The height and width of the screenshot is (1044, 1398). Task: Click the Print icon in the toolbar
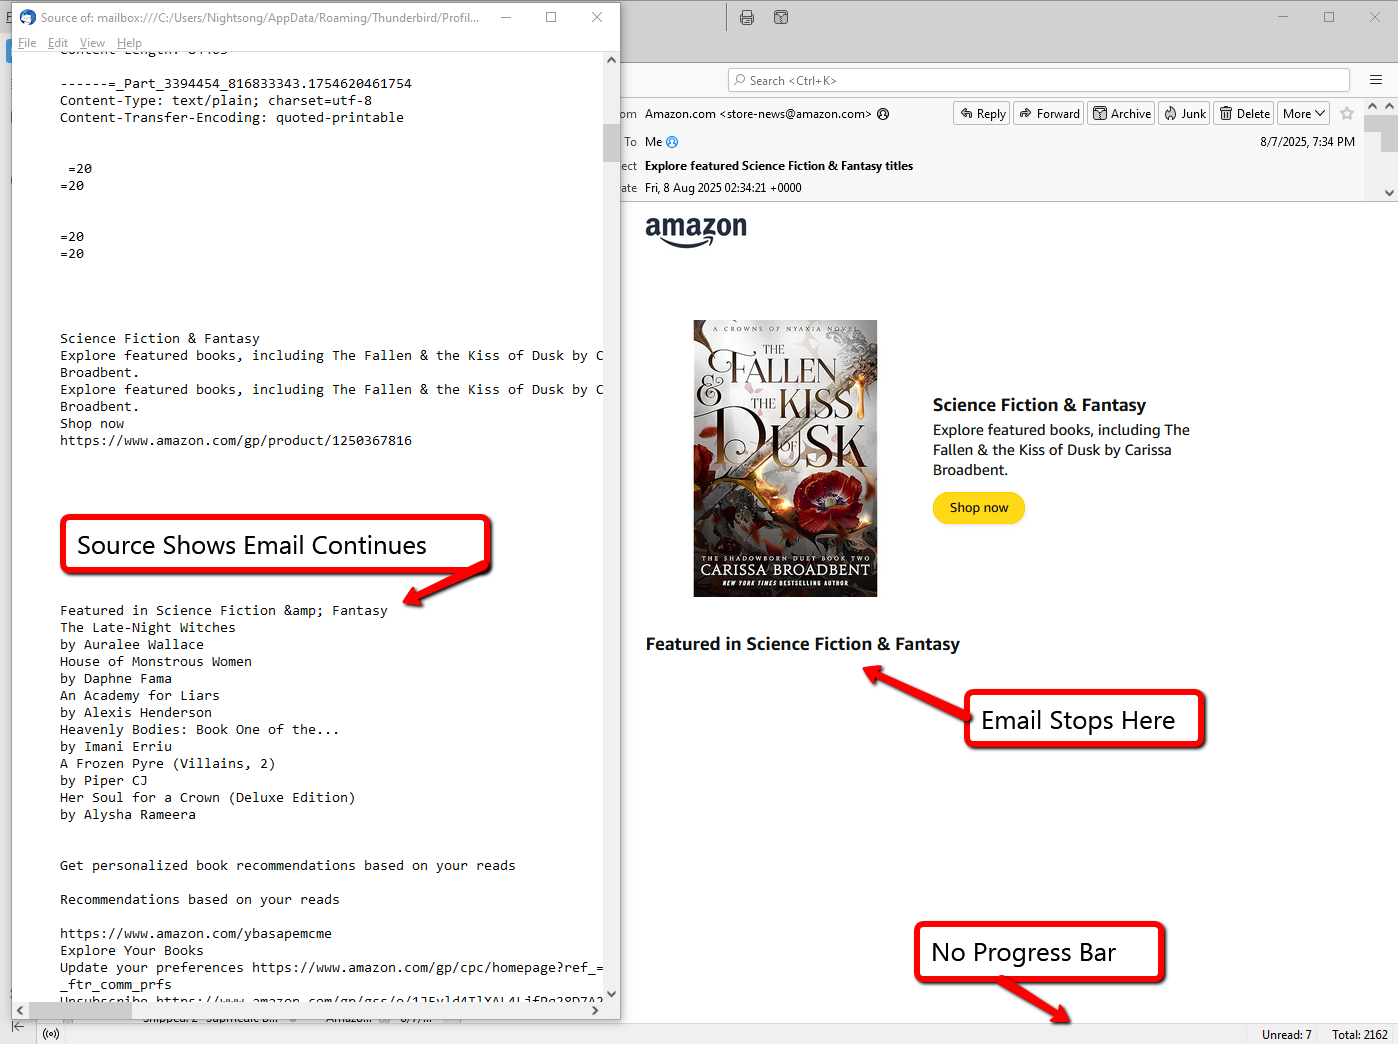pyautogui.click(x=747, y=18)
